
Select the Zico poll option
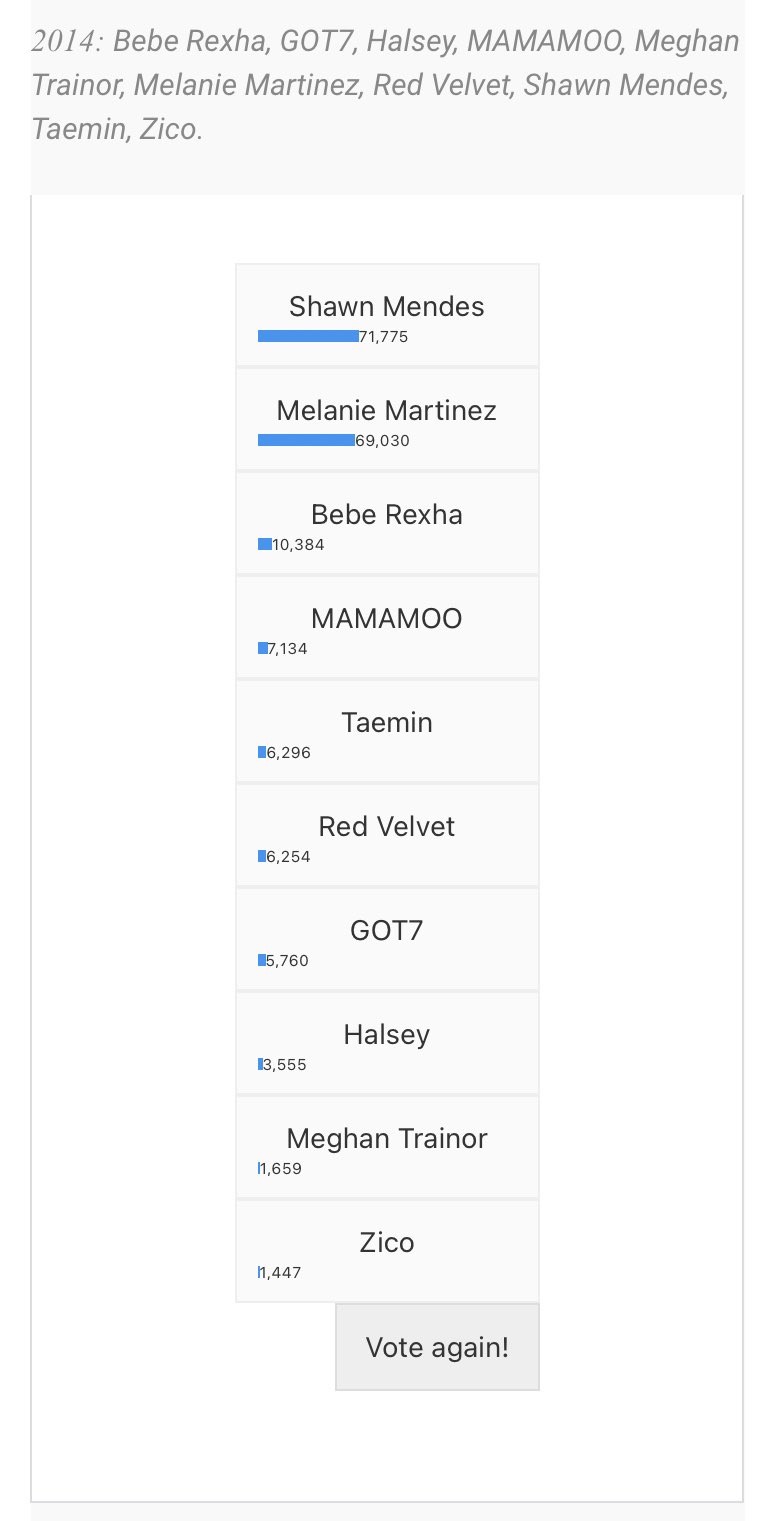coord(387,1251)
